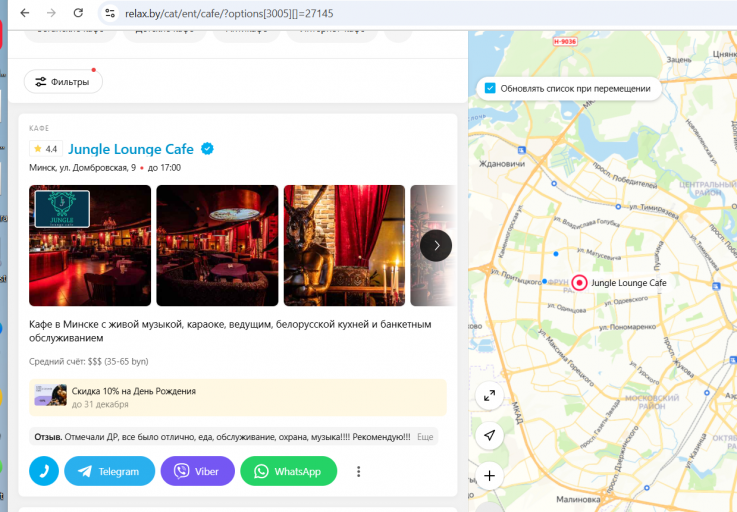This screenshot has width=737, height=512.
Task: Open third photo with horned statue
Action: (x=344, y=245)
